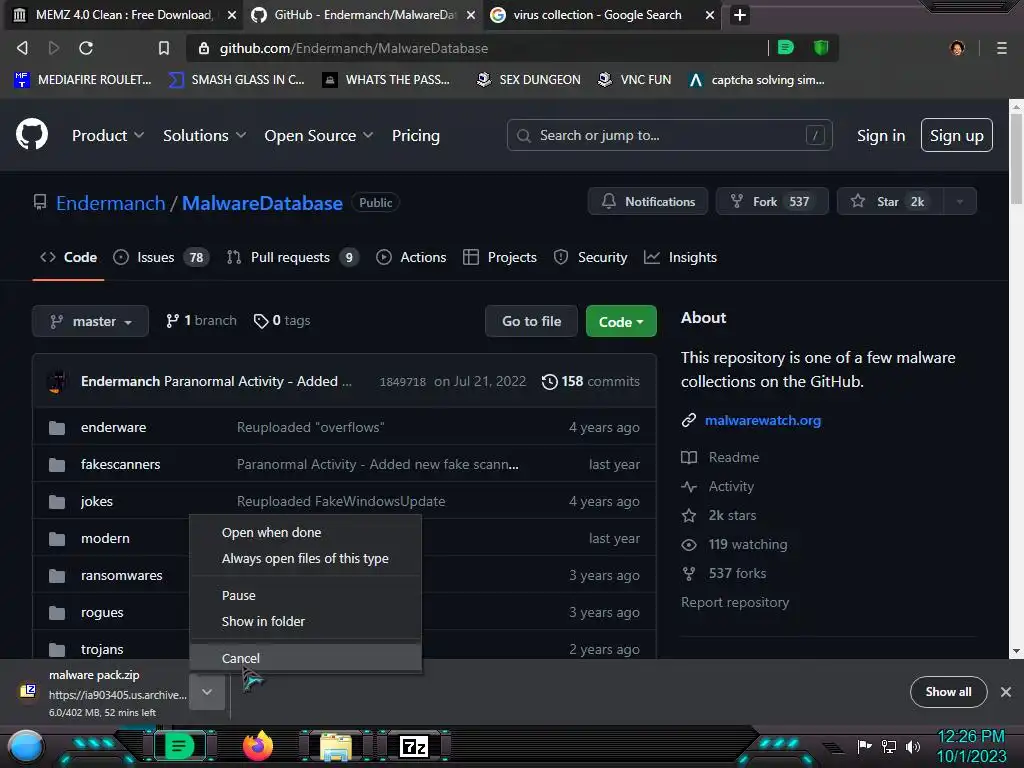Close the MEMZ 4.0 Clean tab
1024x768 pixels.
231,15
